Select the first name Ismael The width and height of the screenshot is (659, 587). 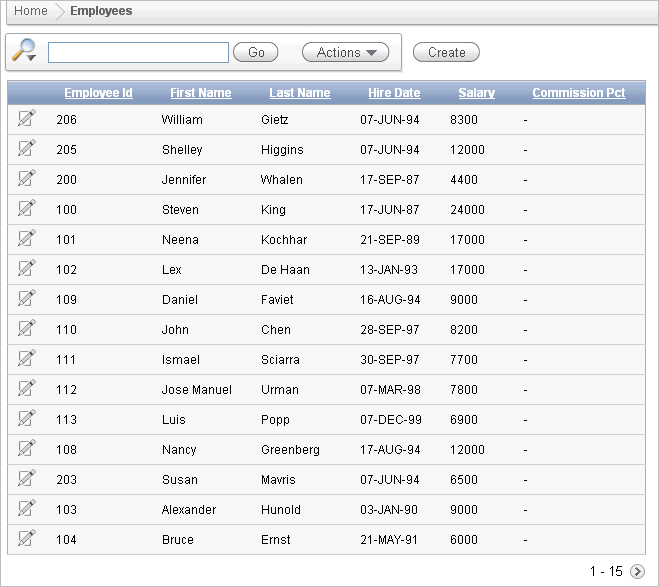click(181, 360)
